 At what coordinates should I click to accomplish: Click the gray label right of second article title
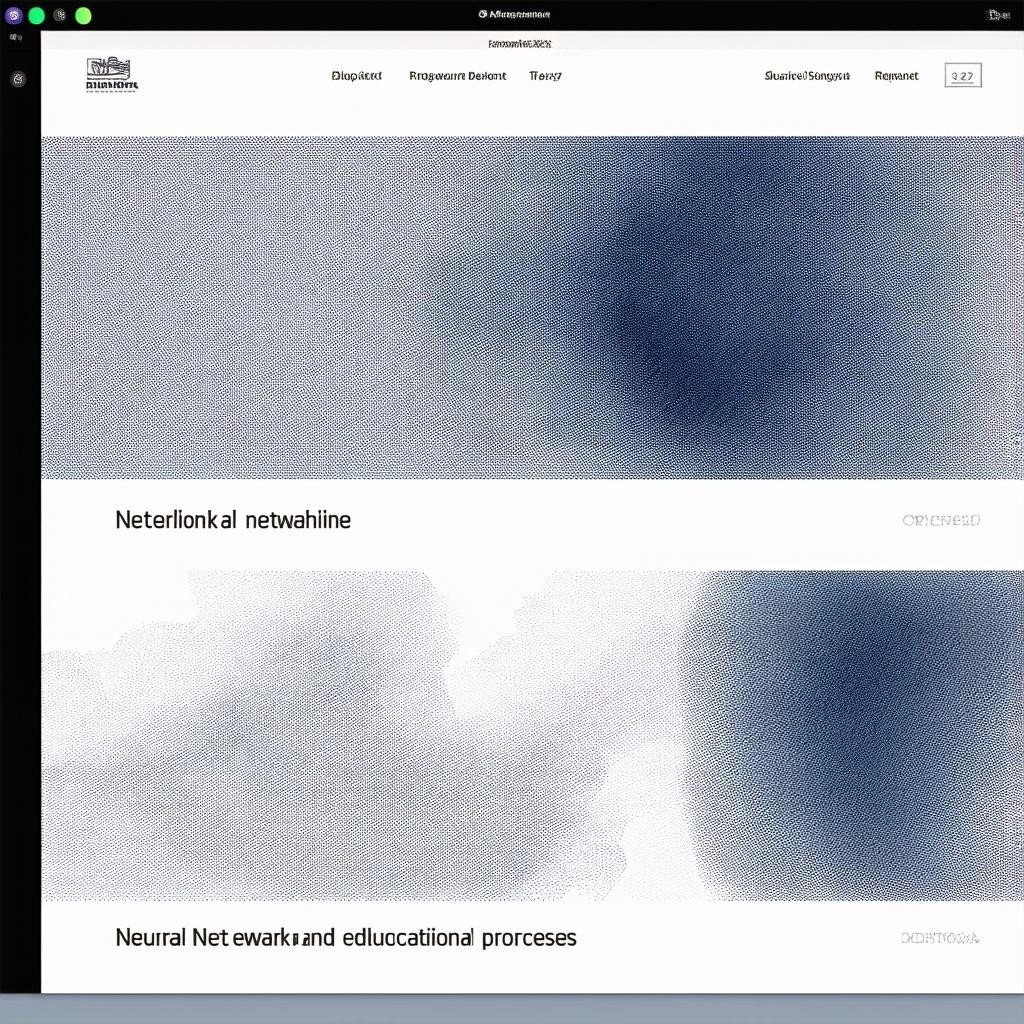[939, 938]
